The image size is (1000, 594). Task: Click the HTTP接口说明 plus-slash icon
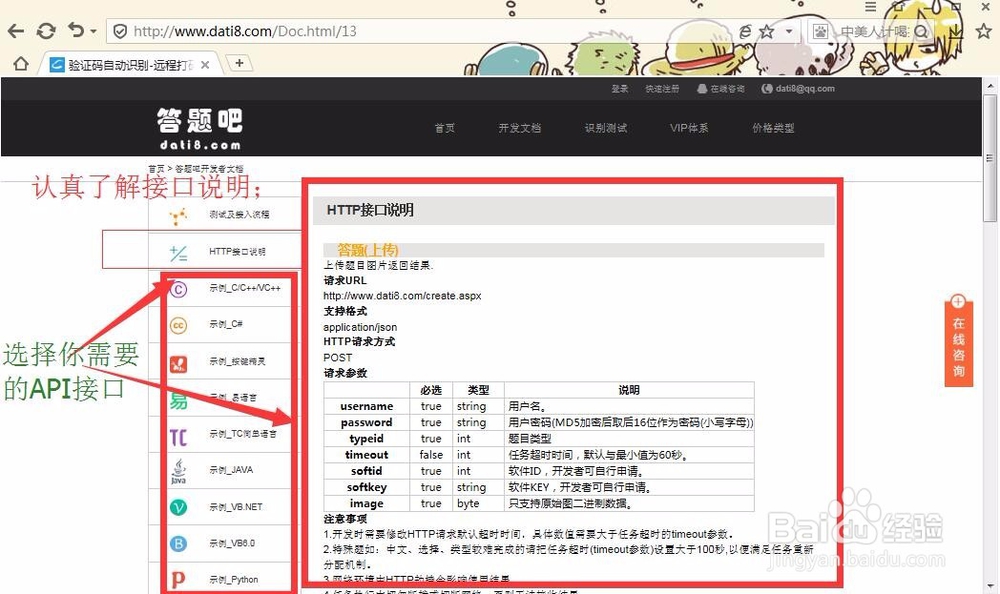[178, 253]
